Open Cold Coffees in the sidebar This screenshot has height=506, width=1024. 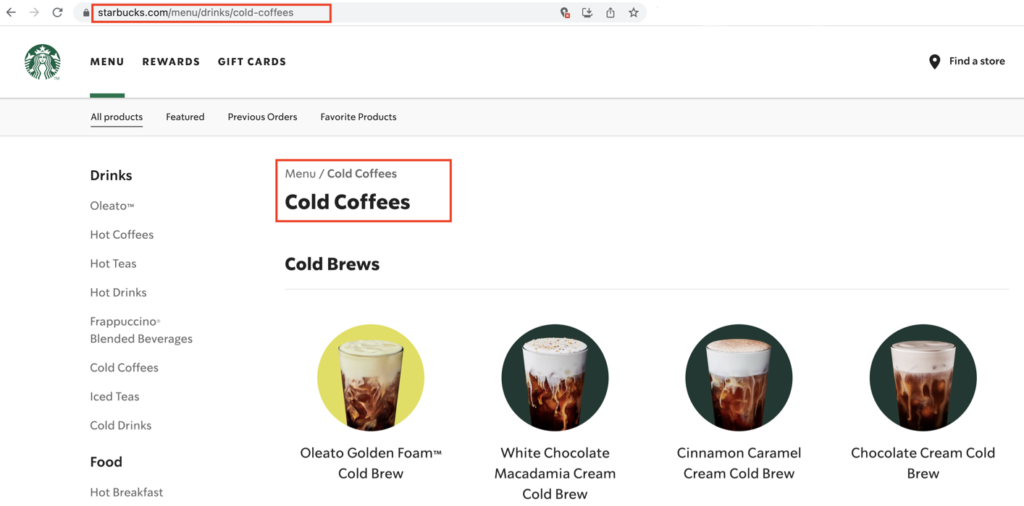[124, 368]
